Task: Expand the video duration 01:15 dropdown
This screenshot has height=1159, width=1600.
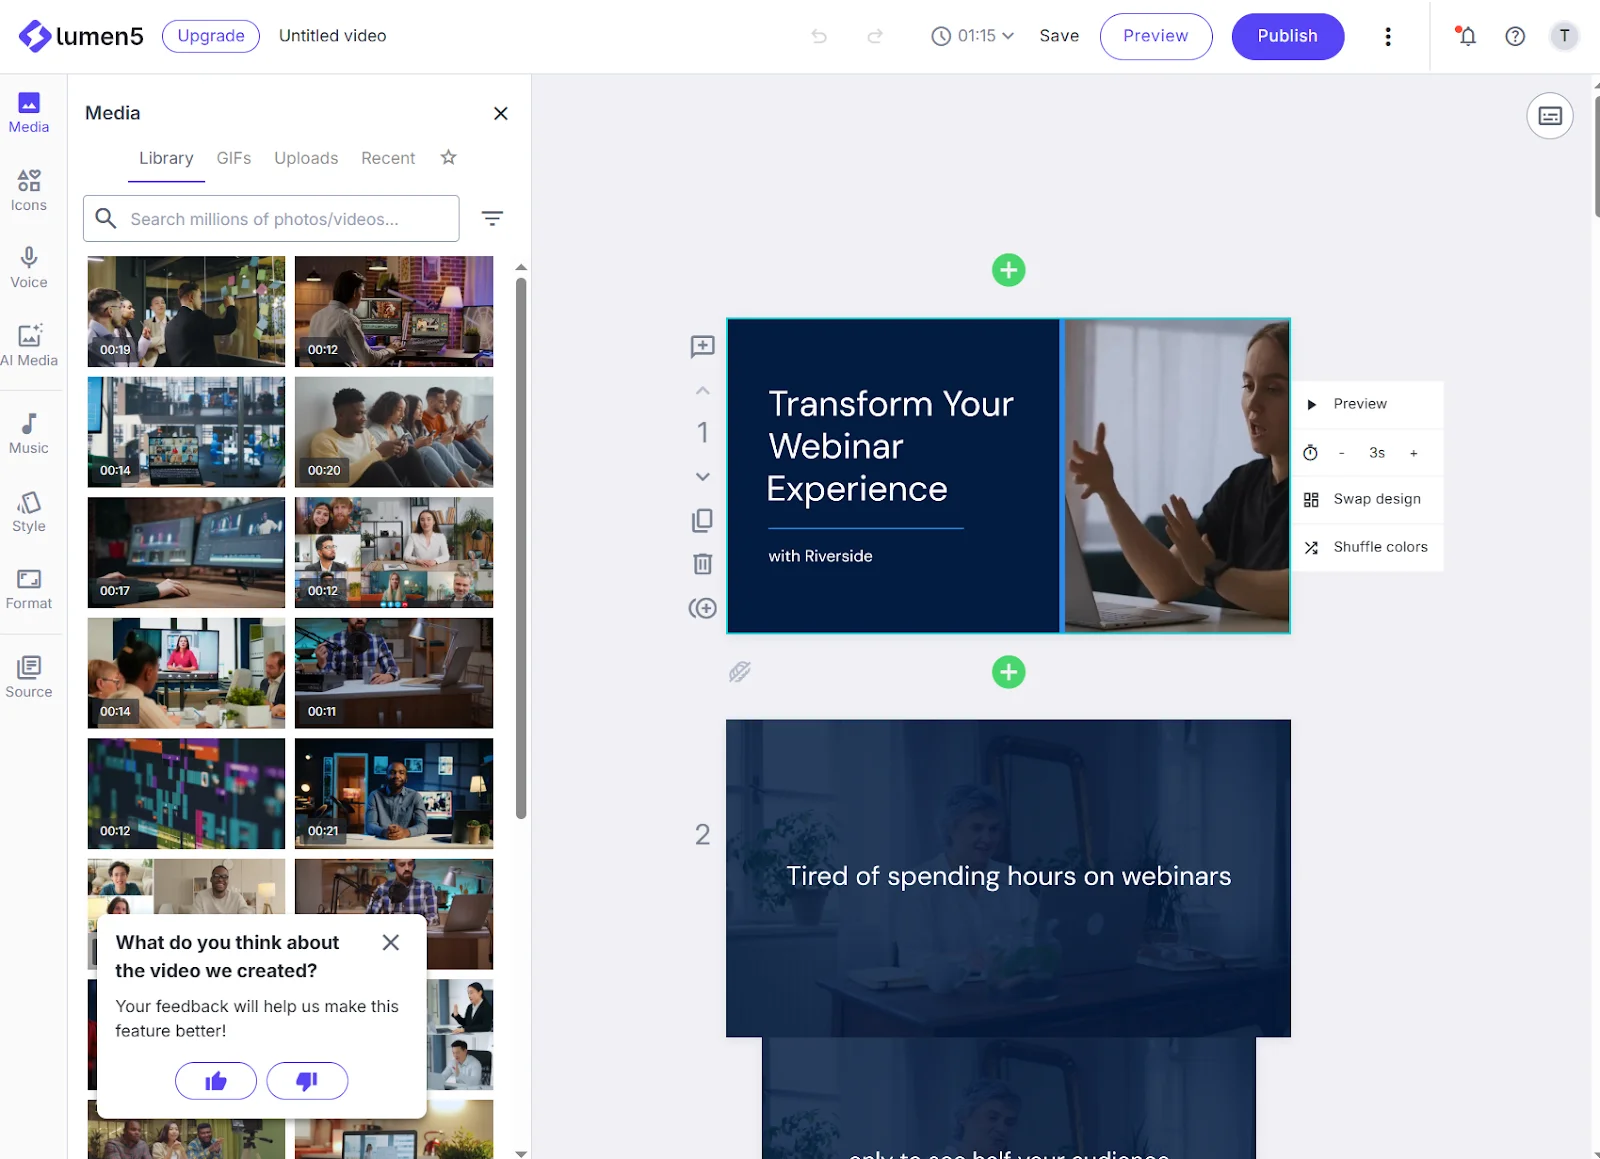Action: point(973,36)
